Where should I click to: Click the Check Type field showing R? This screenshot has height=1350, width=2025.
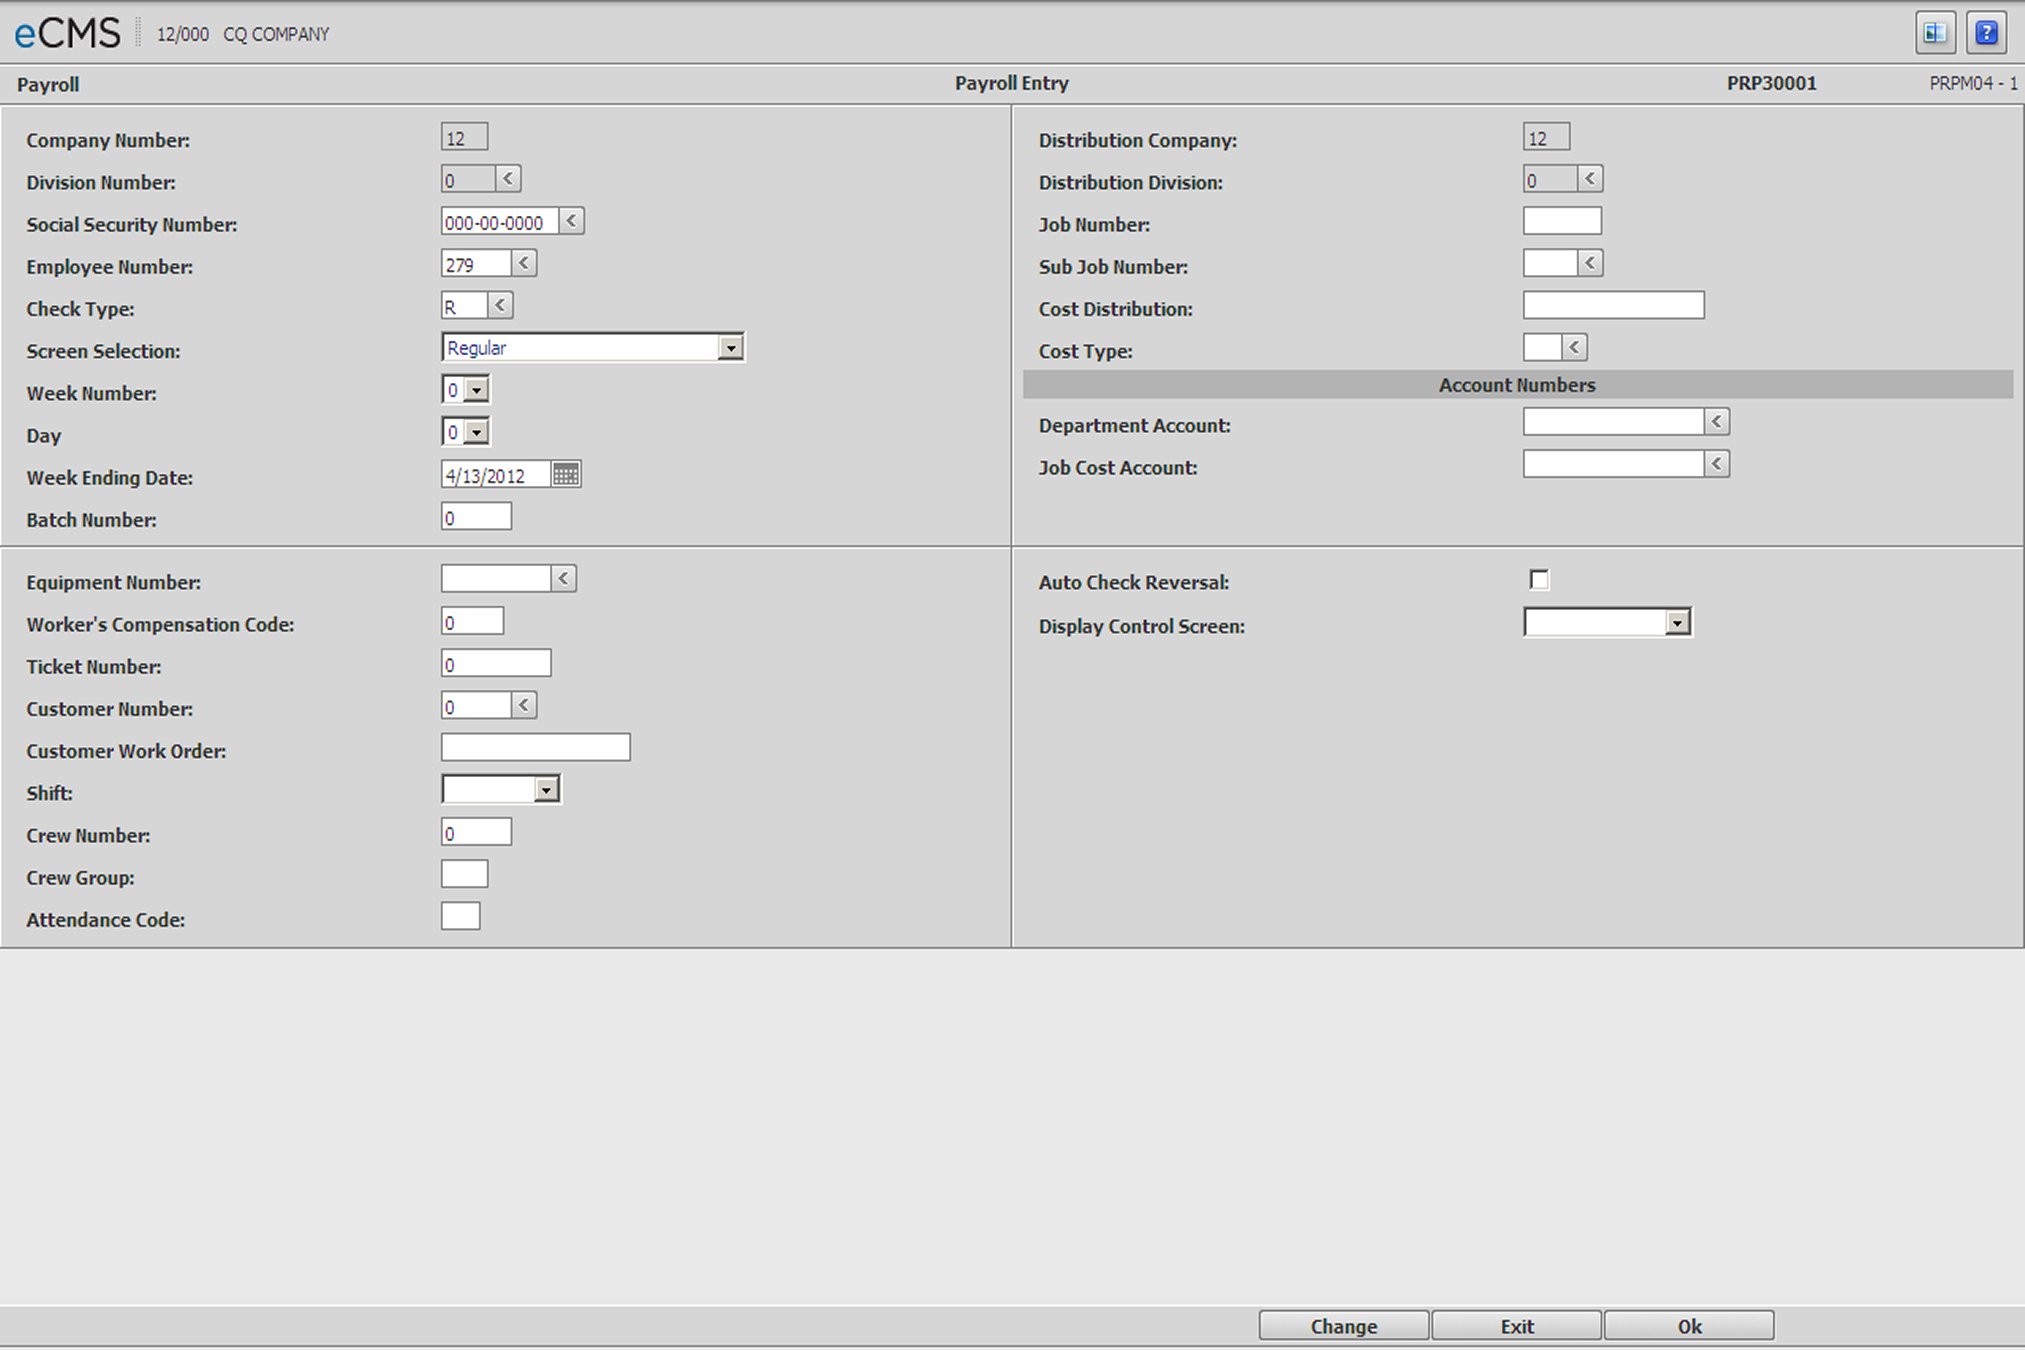(x=464, y=305)
